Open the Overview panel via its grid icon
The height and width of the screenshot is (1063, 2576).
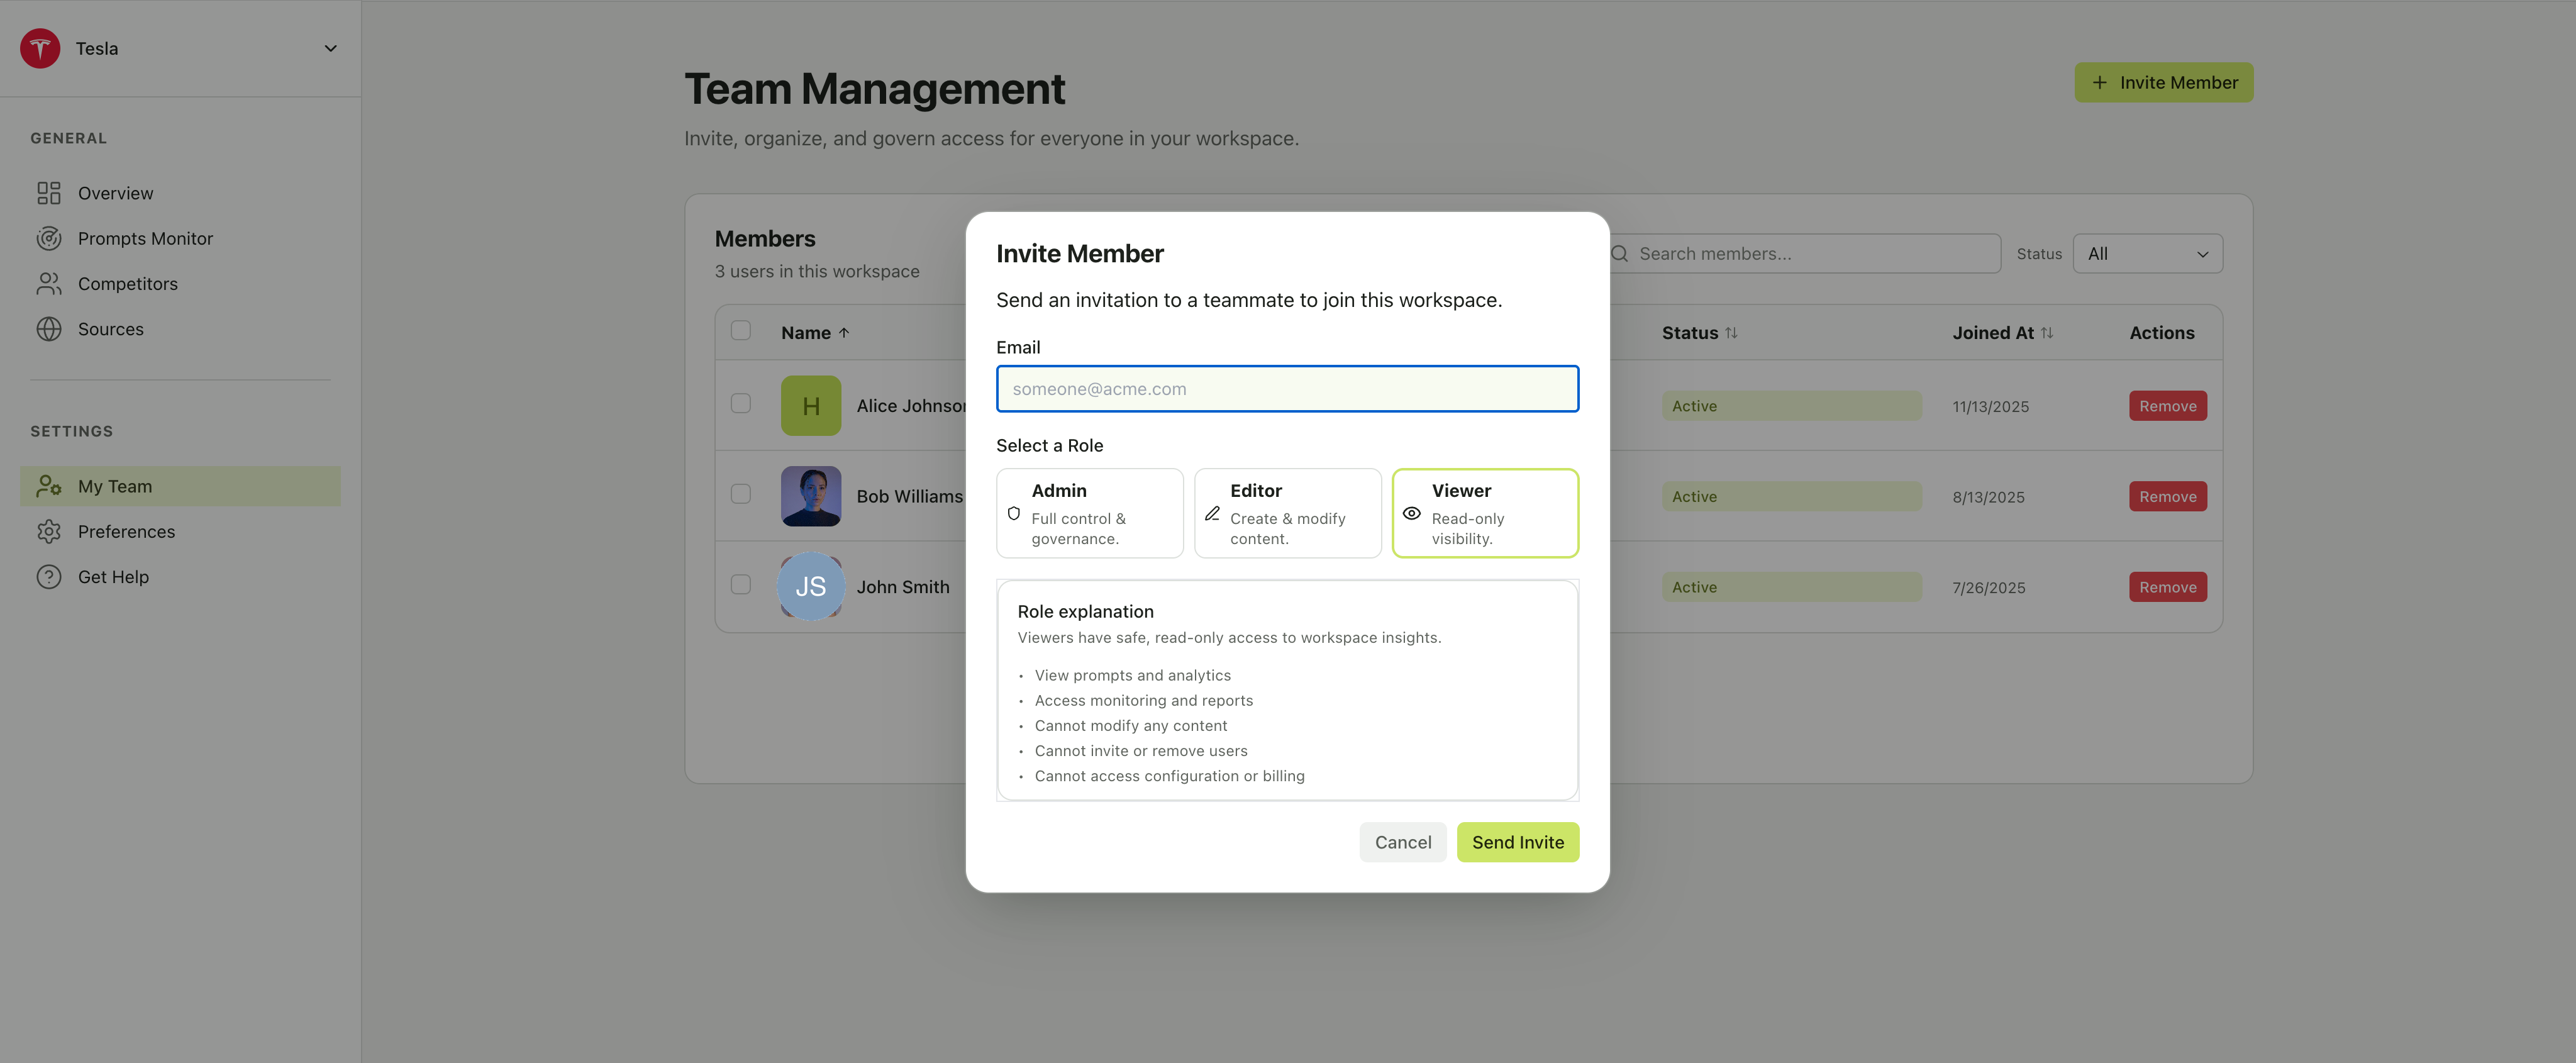[x=49, y=192]
